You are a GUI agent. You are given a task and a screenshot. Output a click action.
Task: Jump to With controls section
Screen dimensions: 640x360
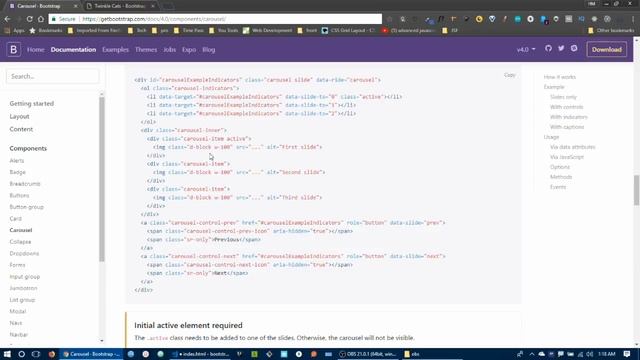click(x=567, y=107)
